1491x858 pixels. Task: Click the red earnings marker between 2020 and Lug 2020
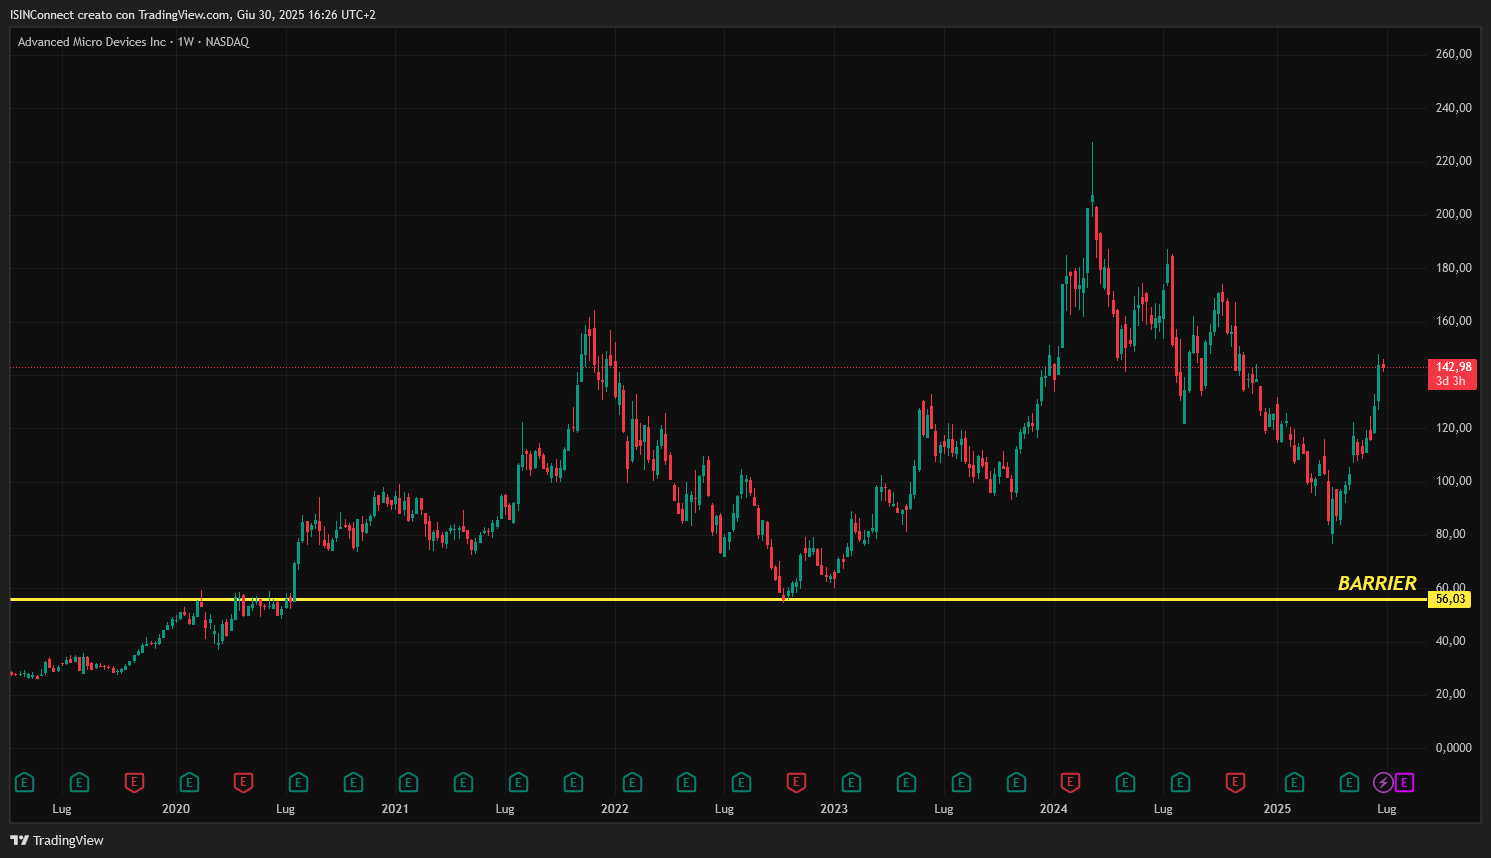click(x=243, y=782)
